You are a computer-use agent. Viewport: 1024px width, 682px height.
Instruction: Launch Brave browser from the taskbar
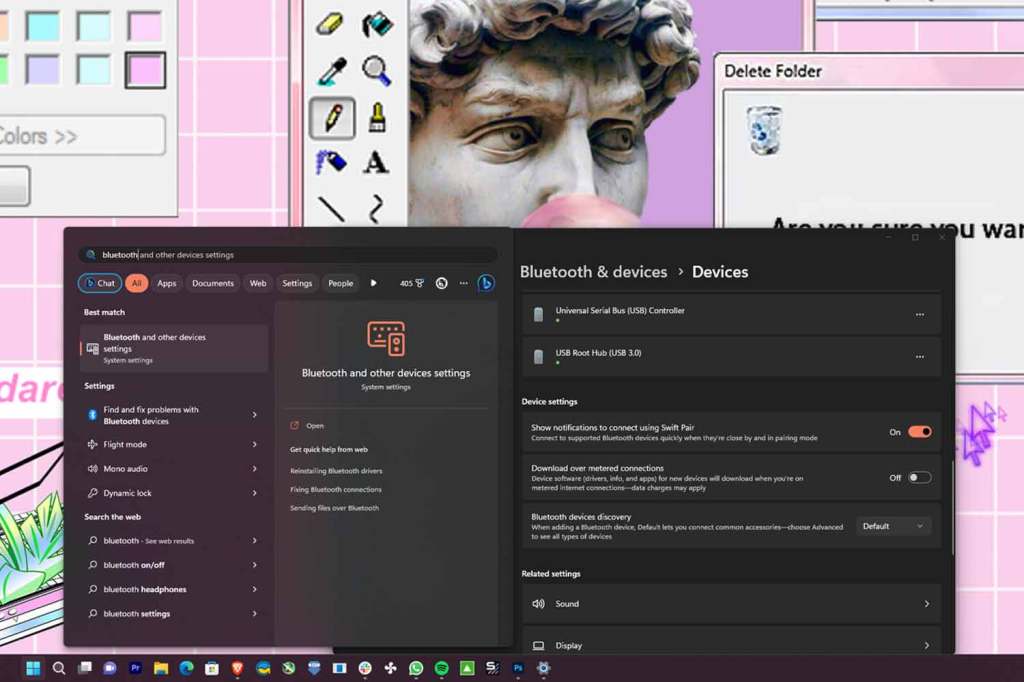tap(237, 668)
